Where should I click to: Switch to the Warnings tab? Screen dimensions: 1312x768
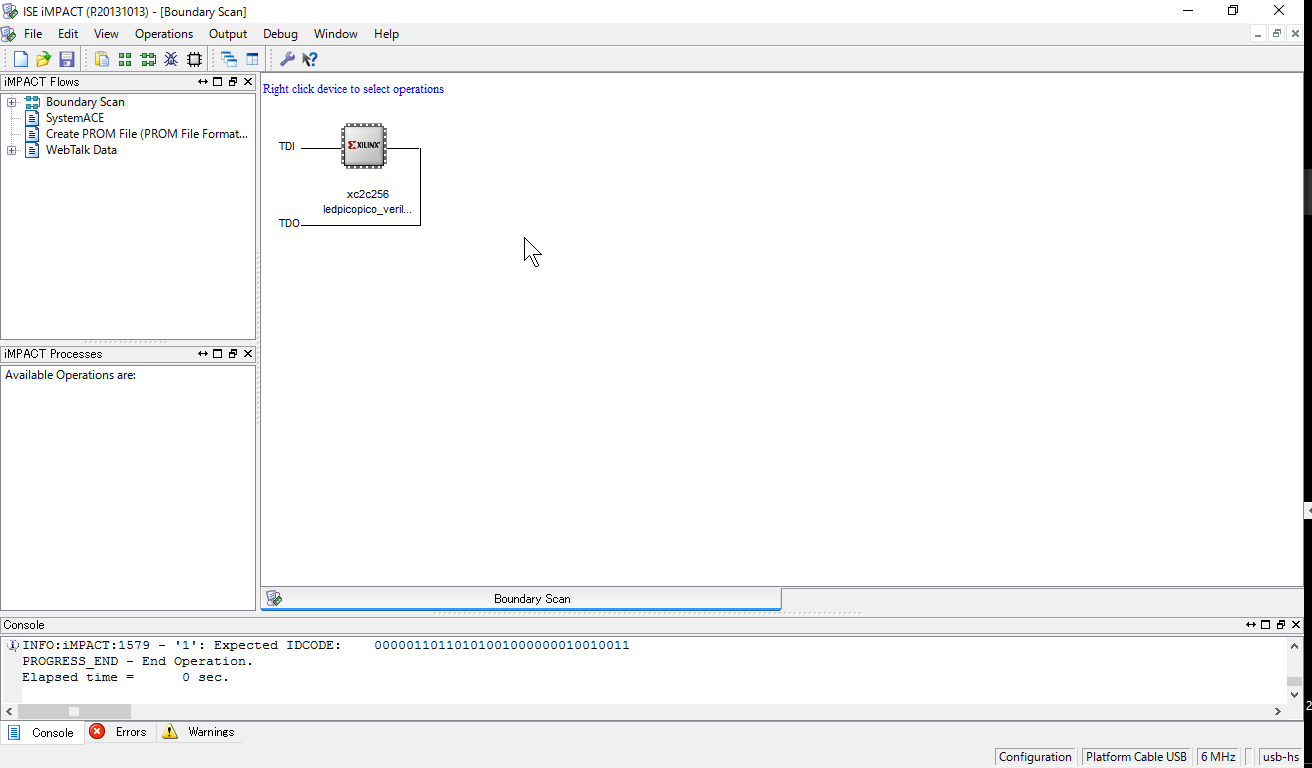pos(199,732)
